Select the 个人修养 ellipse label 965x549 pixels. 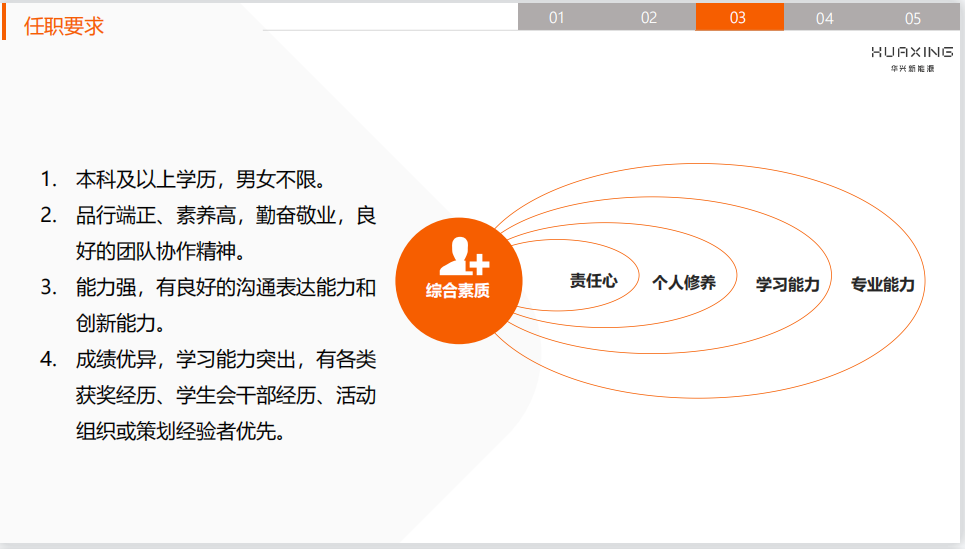click(x=684, y=283)
